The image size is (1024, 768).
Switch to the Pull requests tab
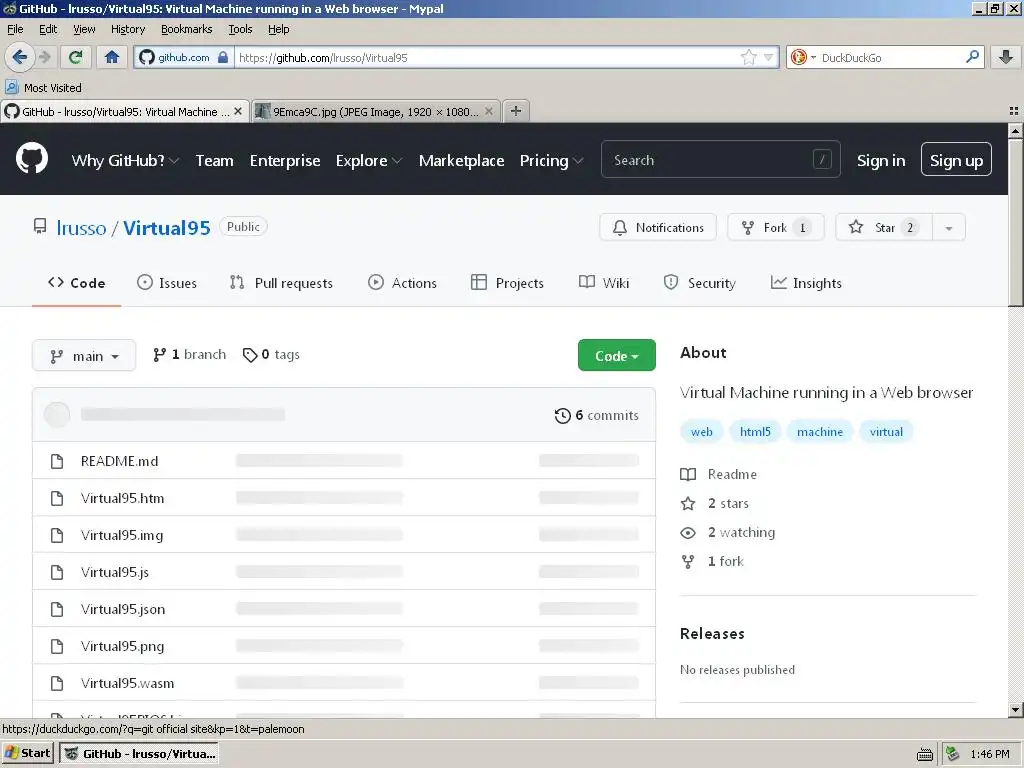[281, 283]
